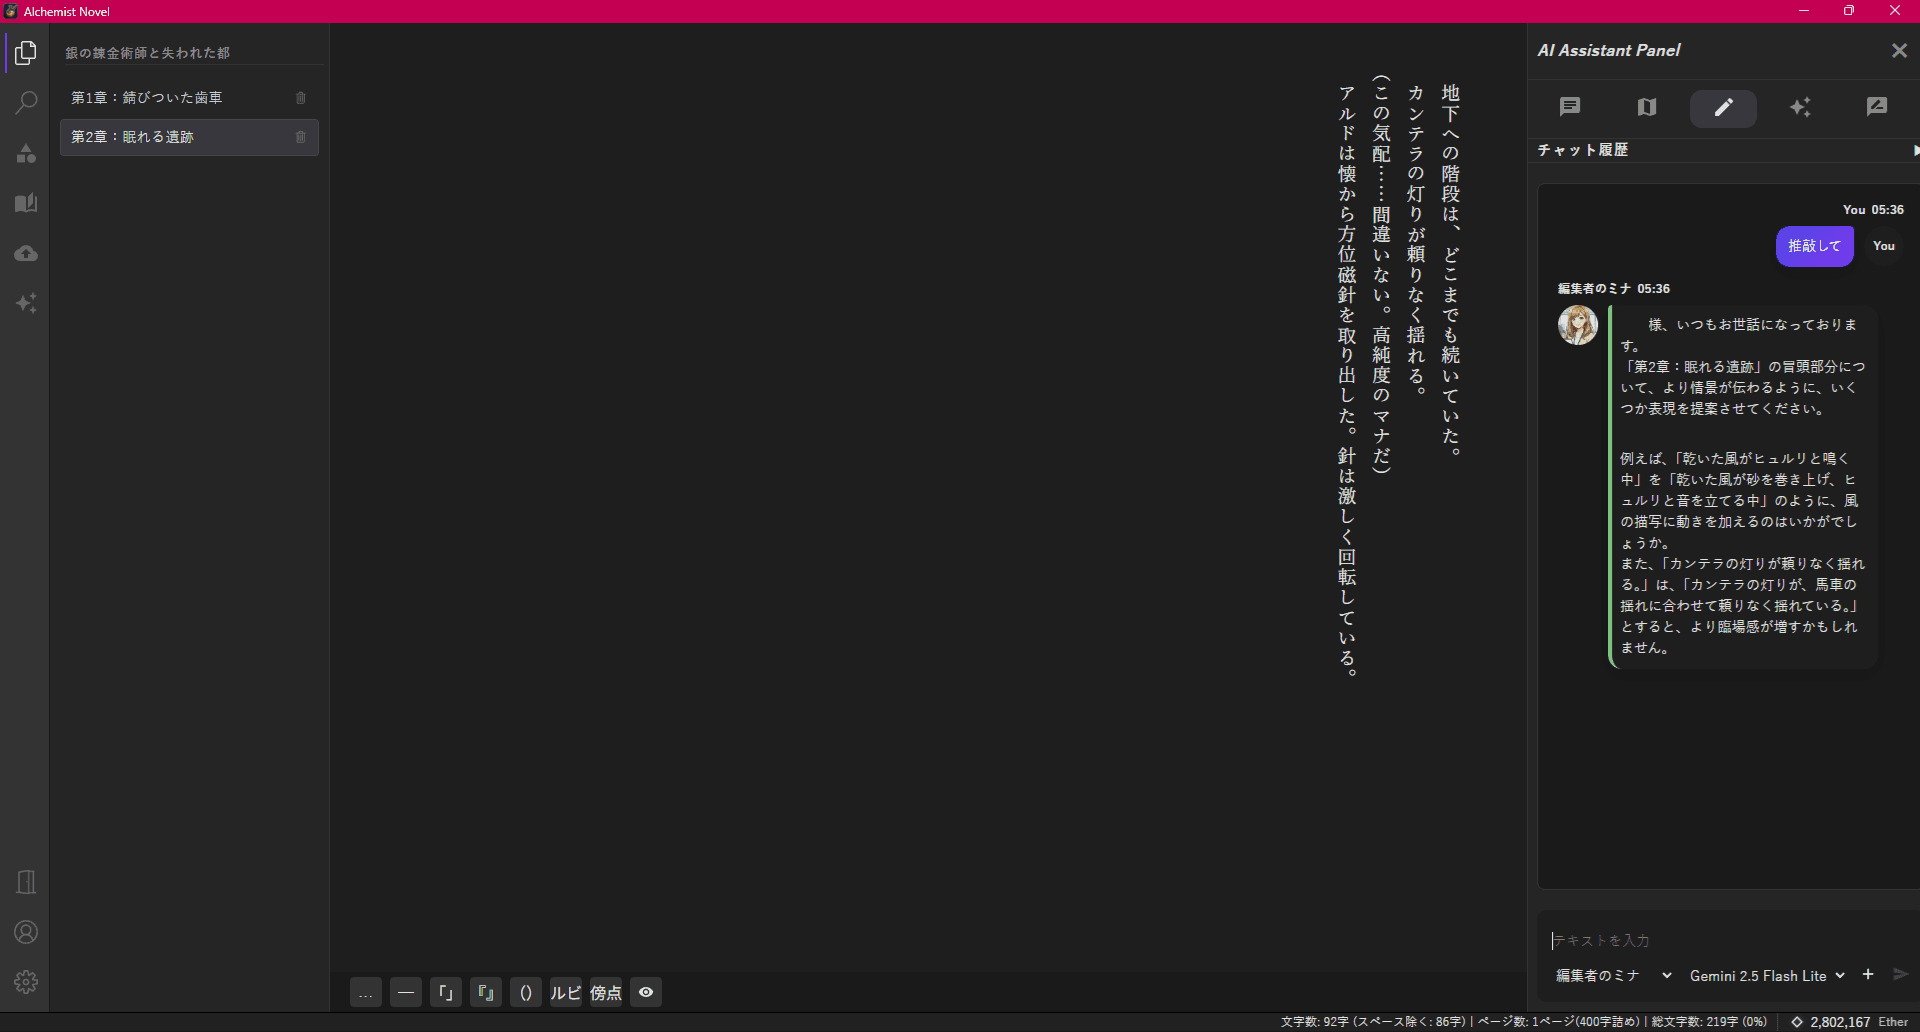Image resolution: width=1920 pixels, height=1032 pixels.
Task: Toggle the preview eye in the editor toolbar
Action: point(645,992)
